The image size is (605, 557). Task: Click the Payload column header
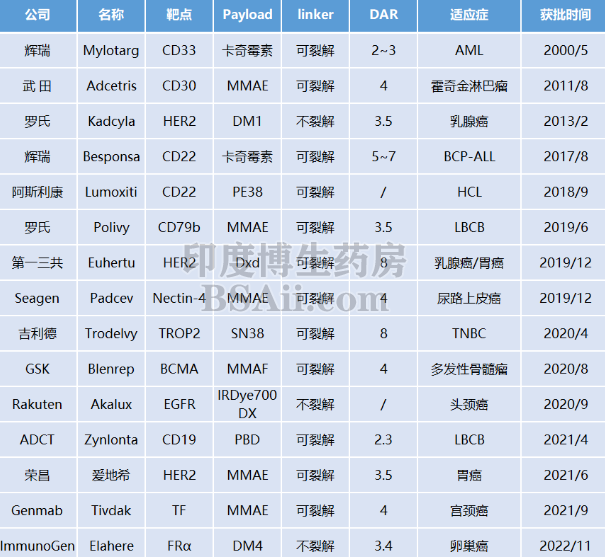247,15
